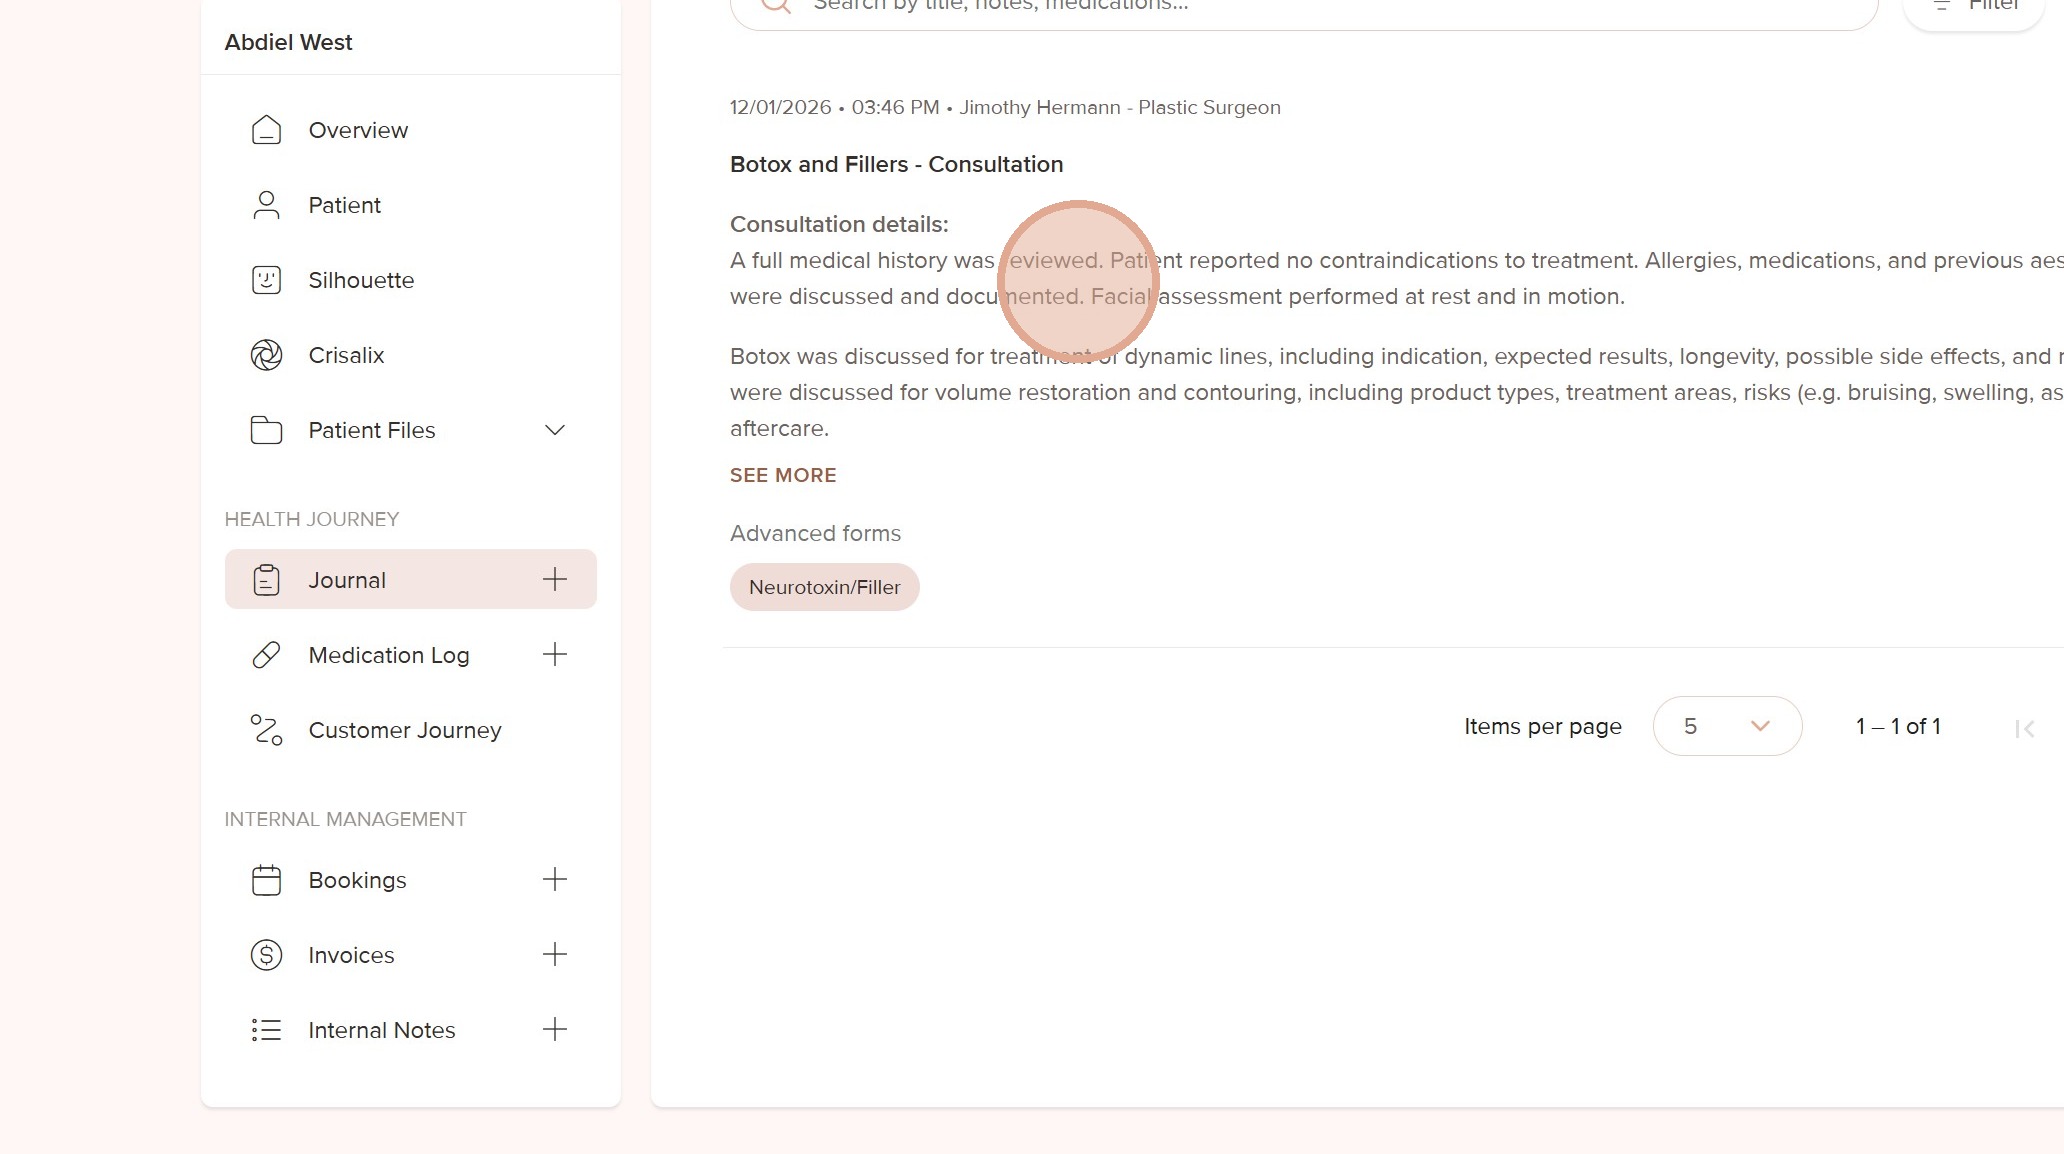
Task: Click the Overview house icon
Action: (266, 130)
